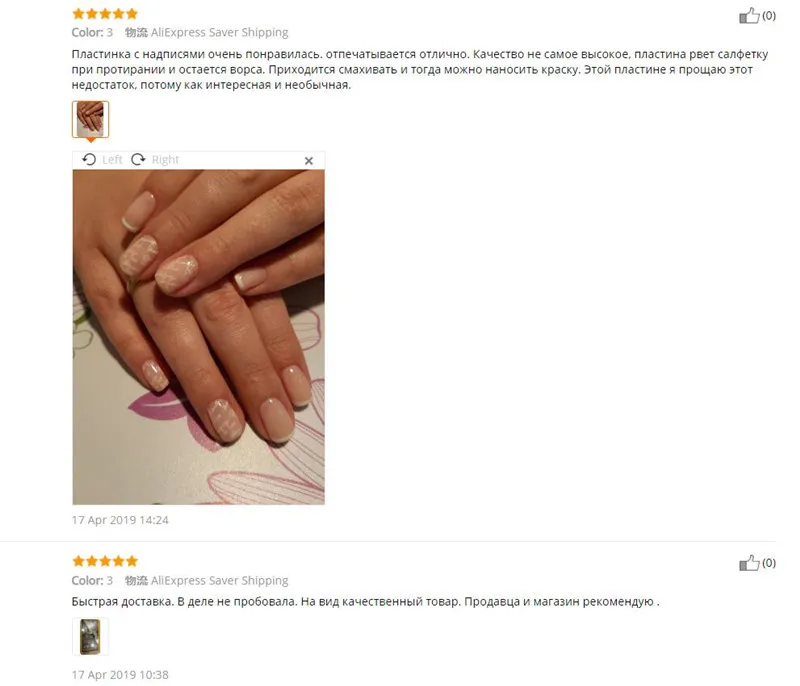Click the enlarged nails photo
The width and height of the screenshot is (800, 686).
[x=198, y=337]
